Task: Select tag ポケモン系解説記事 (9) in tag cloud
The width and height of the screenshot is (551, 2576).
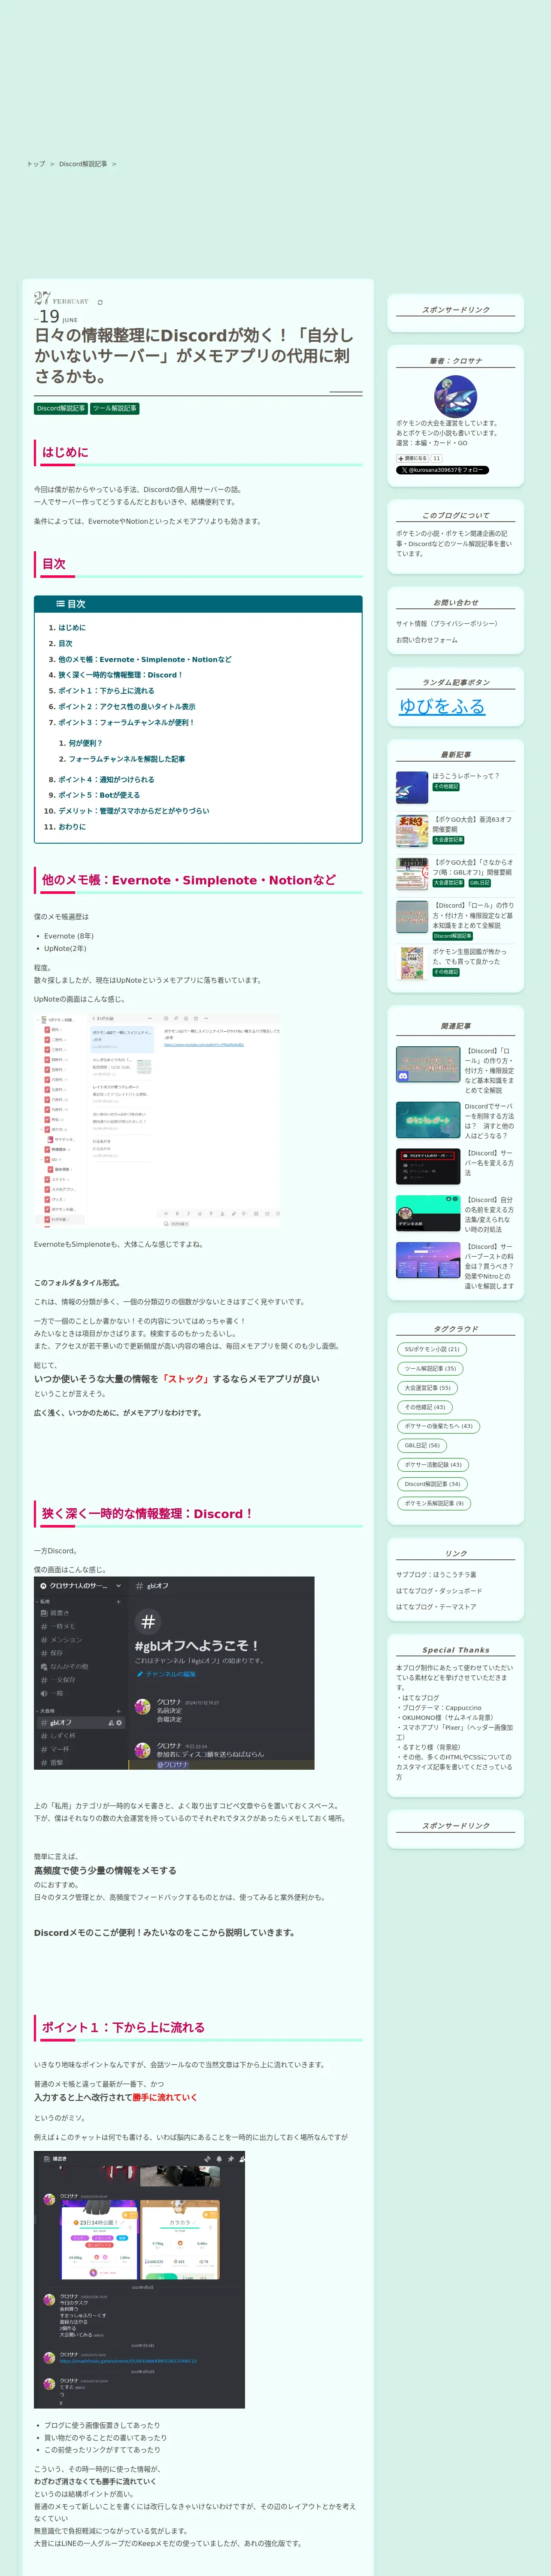Action: (434, 1503)
